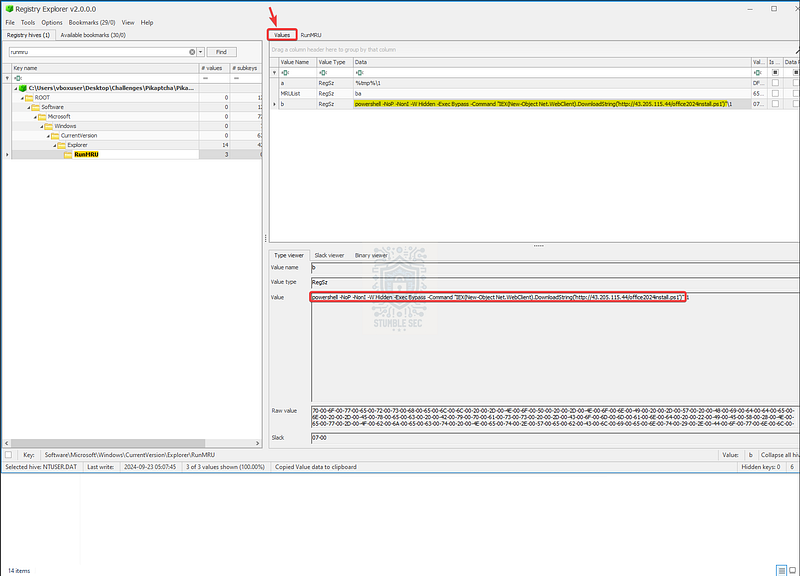Click the Windows folder icon

tap(48, 127)
